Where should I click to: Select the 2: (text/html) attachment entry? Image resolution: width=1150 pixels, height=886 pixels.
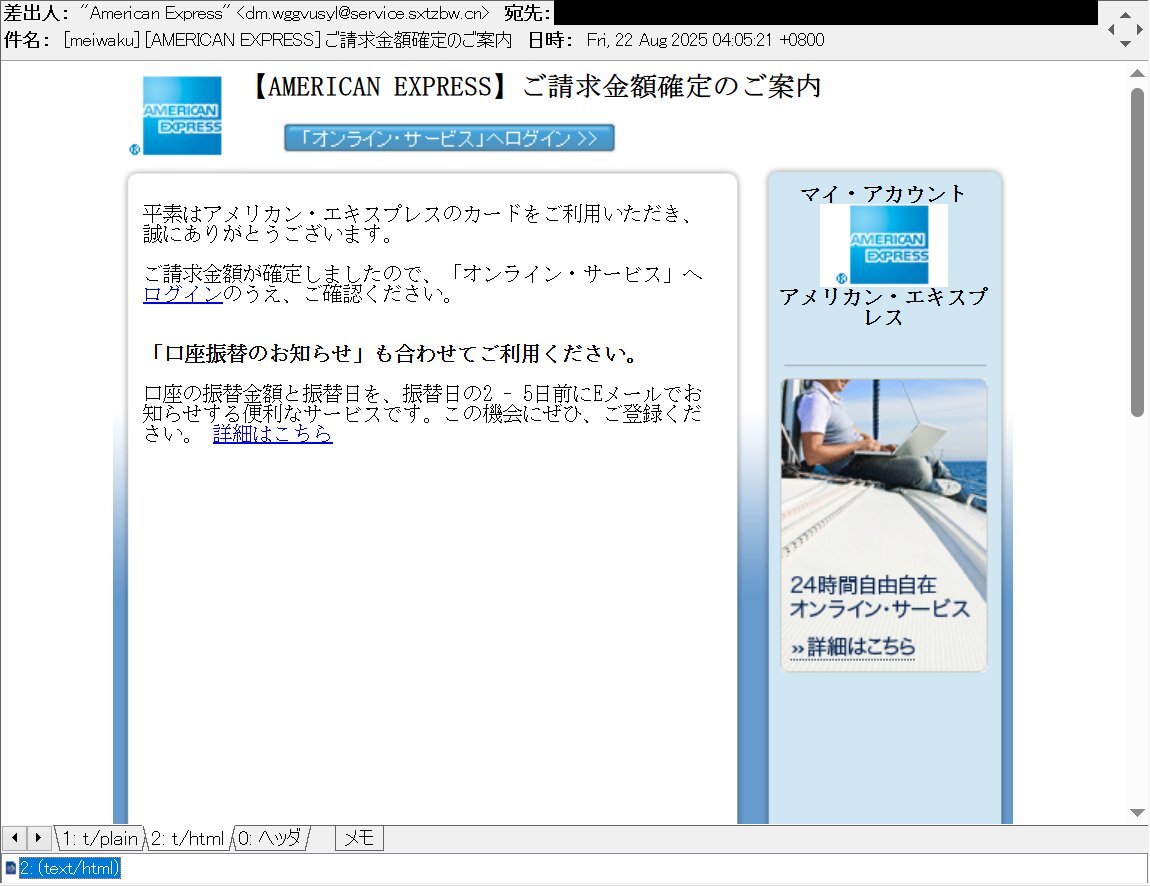tap(70, 868)
